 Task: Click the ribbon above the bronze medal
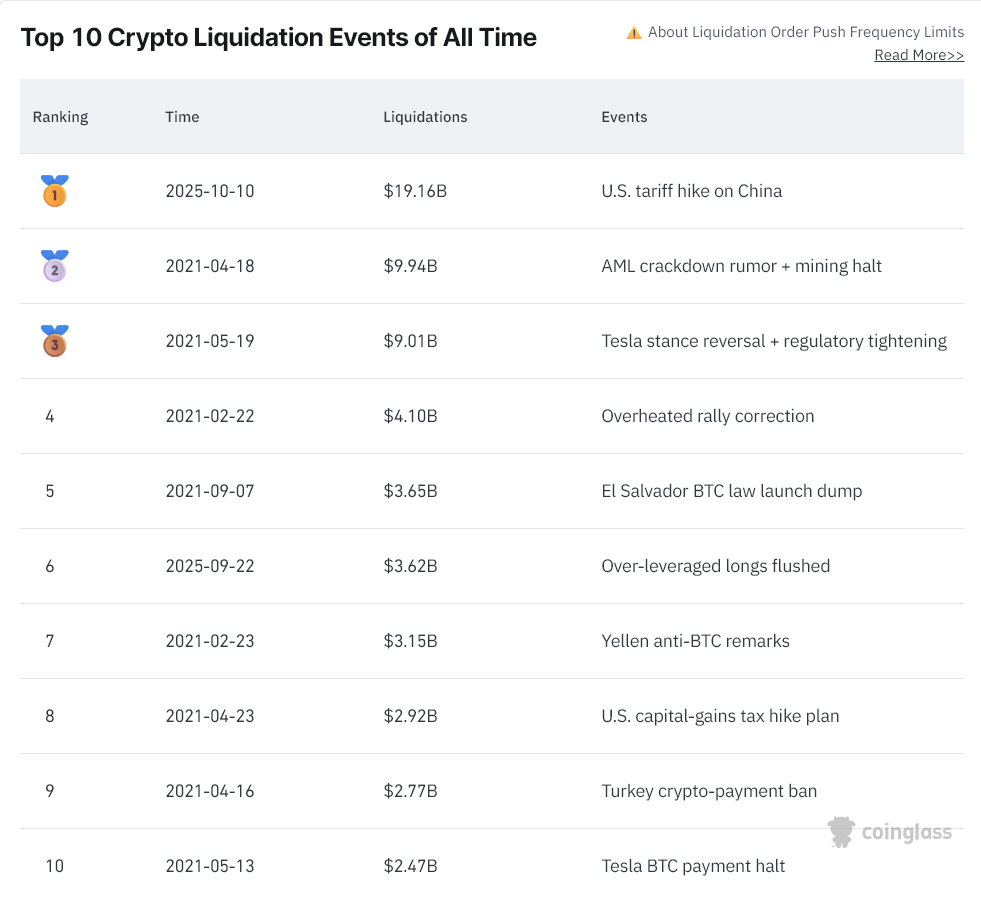point(54,330)
